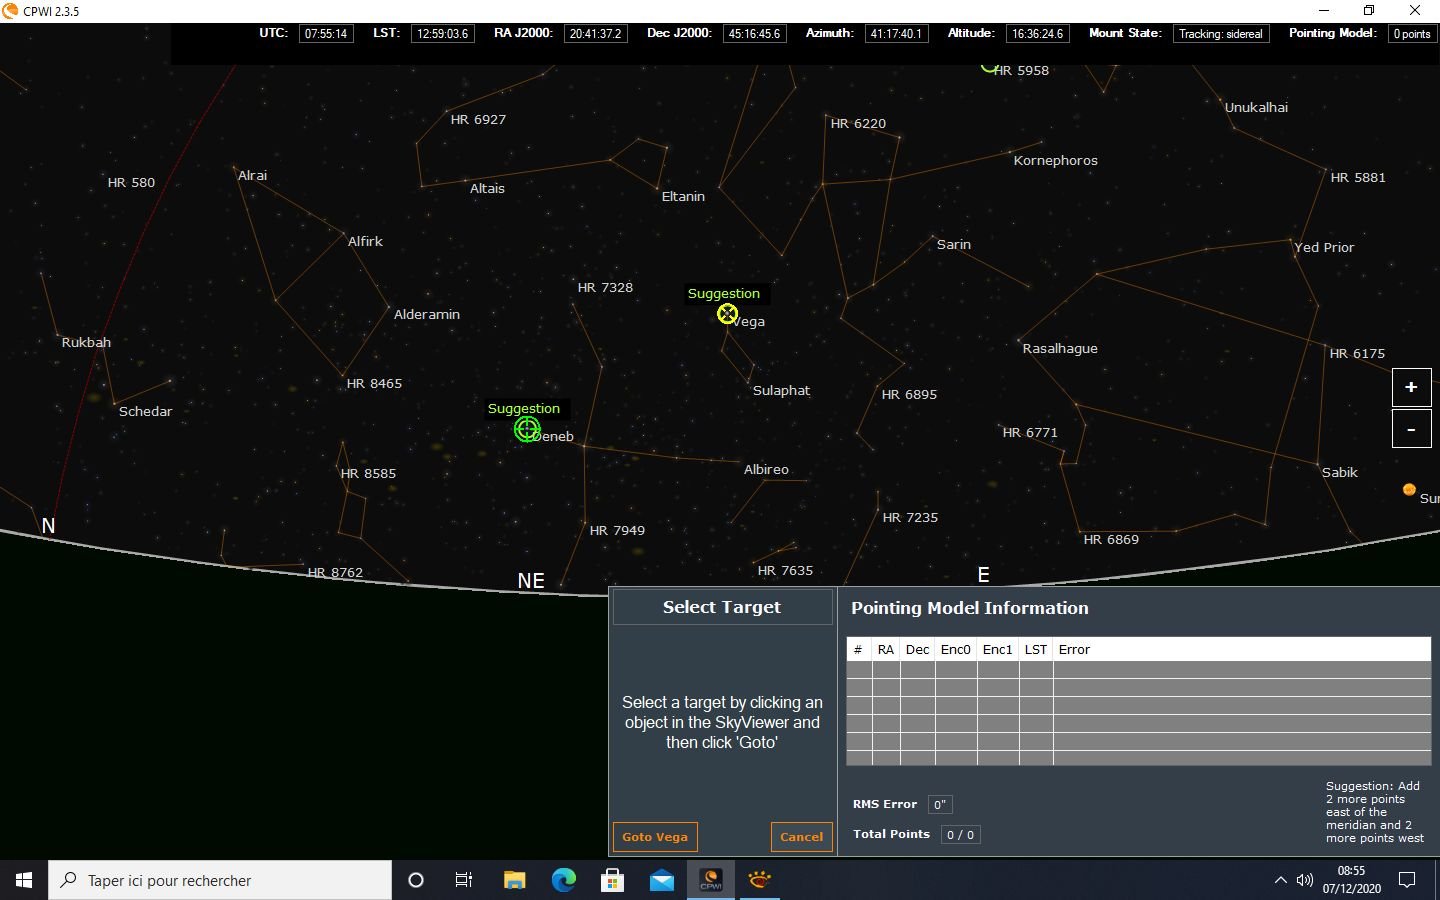Open File Explorer from taskbar
Image resolution: width=1440 pixels, height=900 pixels.
click(x=514, y=880)
